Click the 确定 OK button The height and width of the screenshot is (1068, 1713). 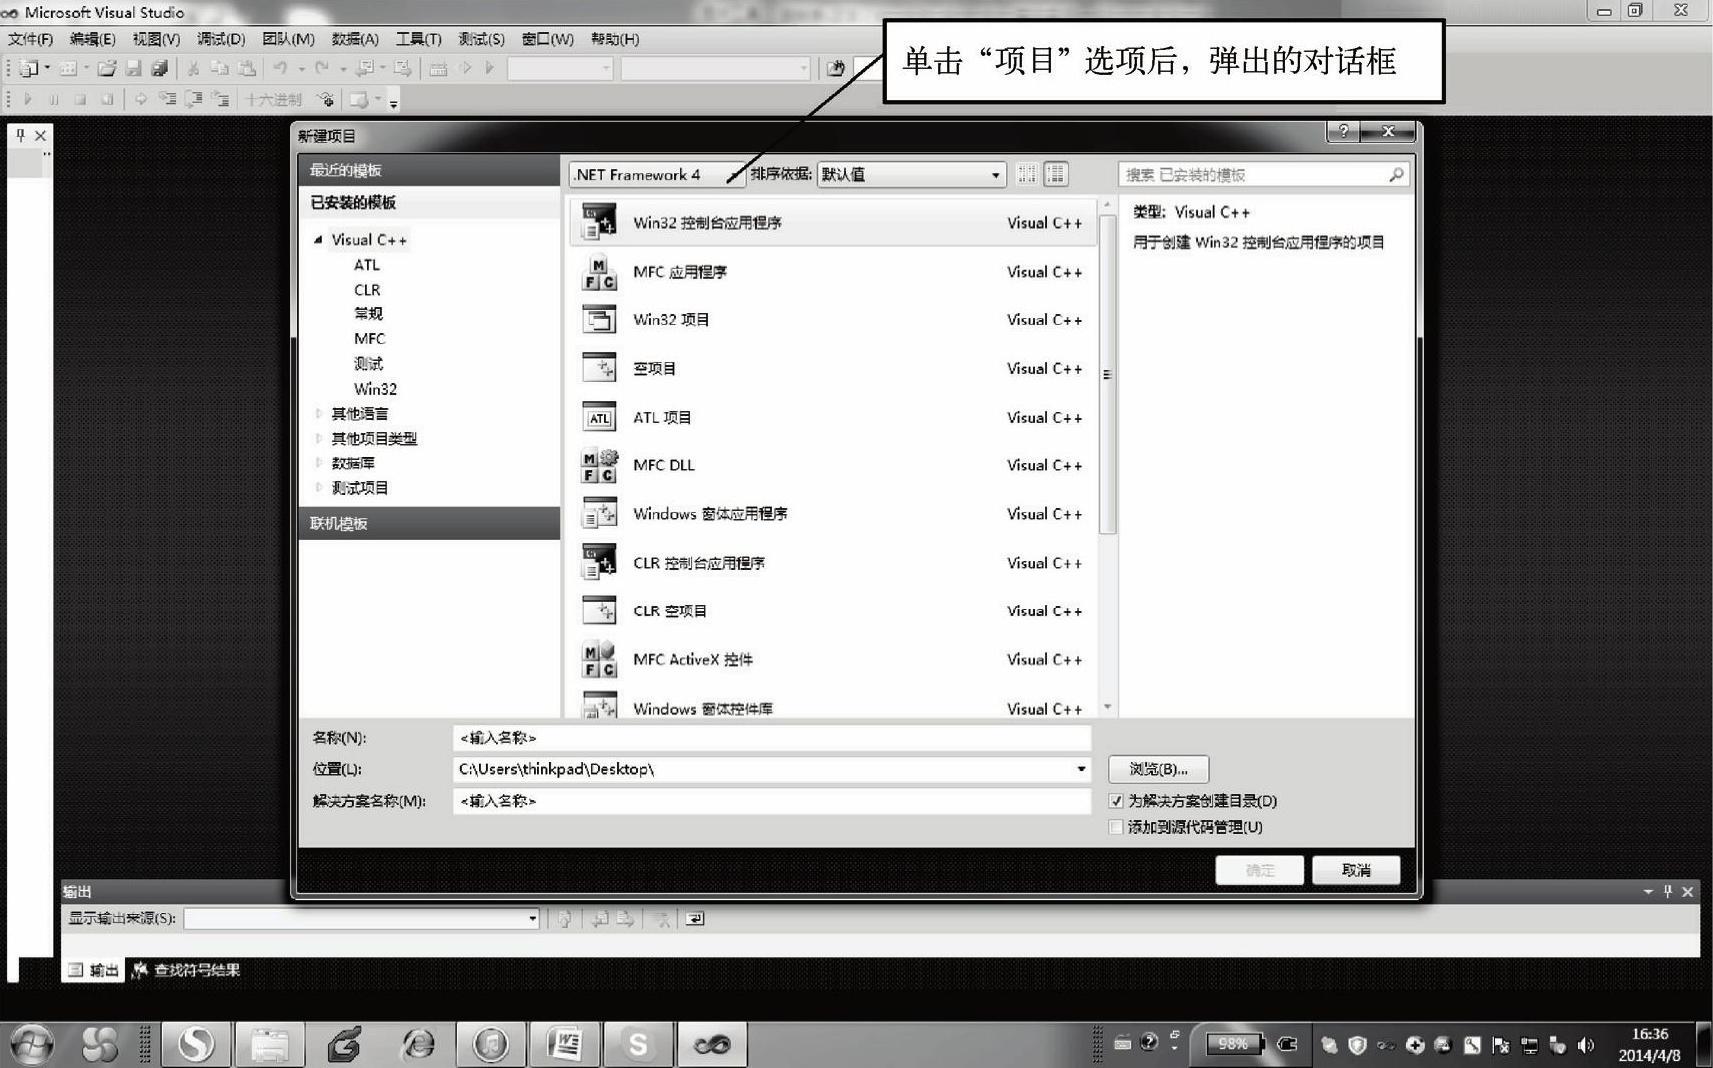click(1260, 870)
